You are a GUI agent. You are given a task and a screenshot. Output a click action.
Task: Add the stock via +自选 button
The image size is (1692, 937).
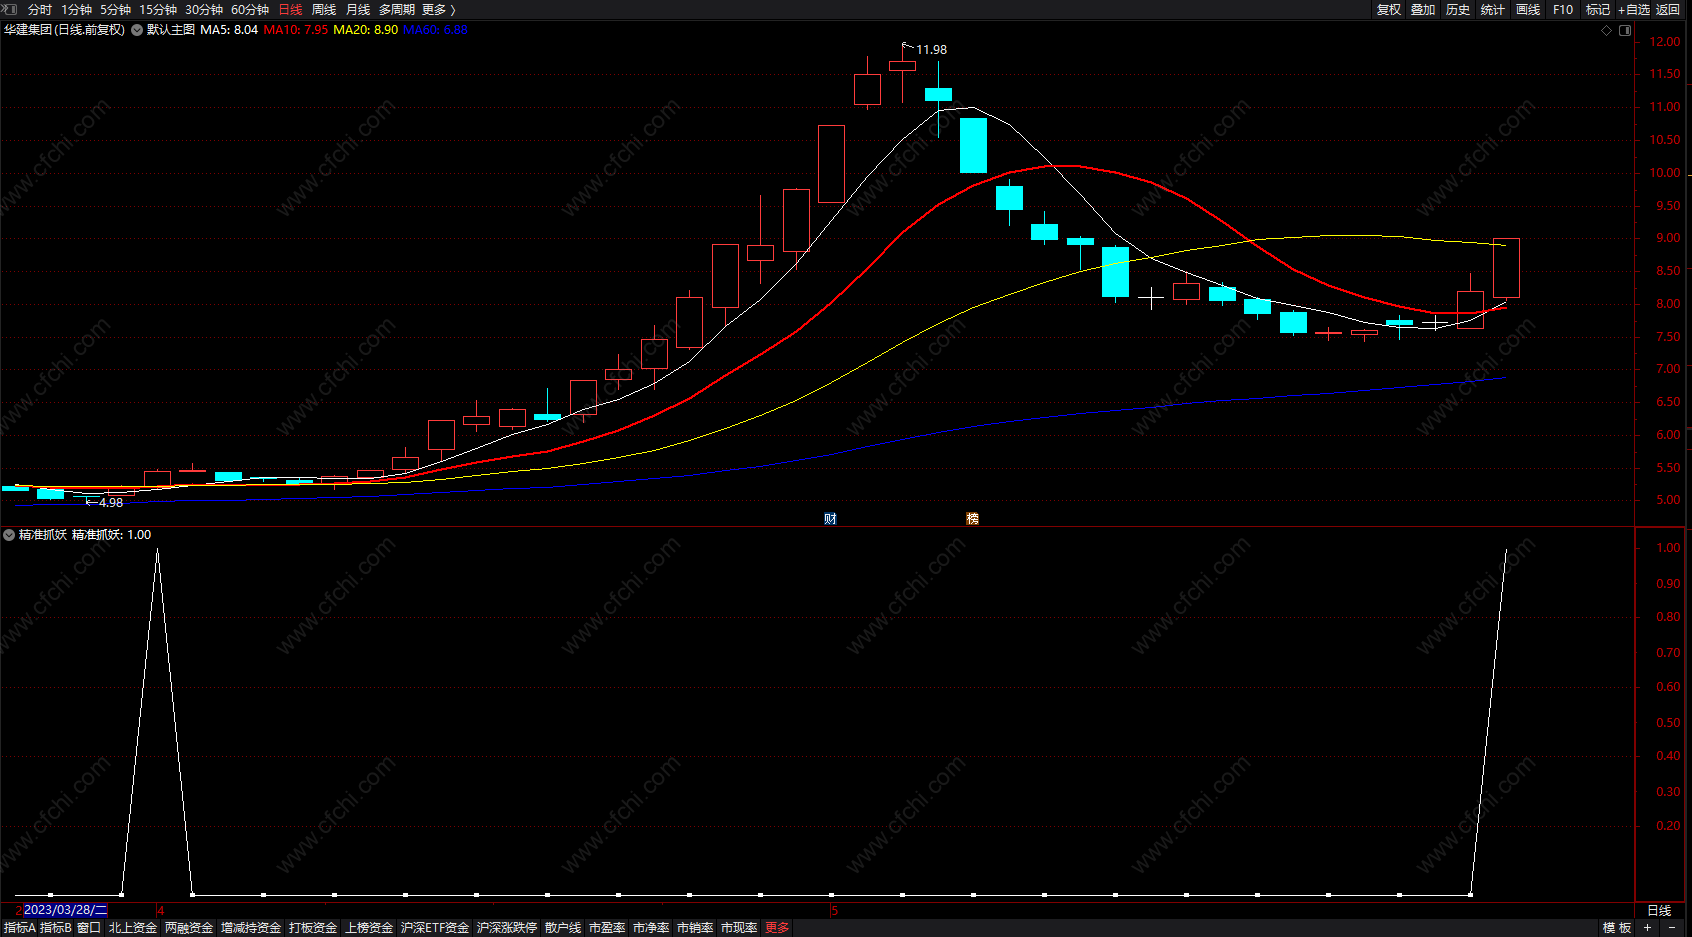(x=1634, y=9)
